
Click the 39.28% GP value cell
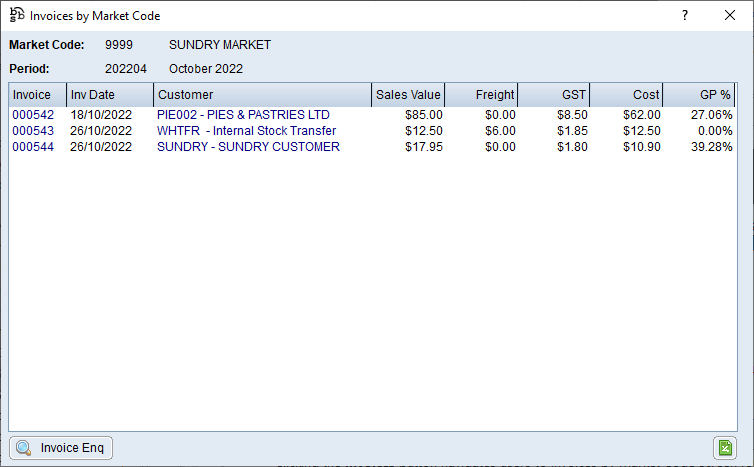(711, 147)
